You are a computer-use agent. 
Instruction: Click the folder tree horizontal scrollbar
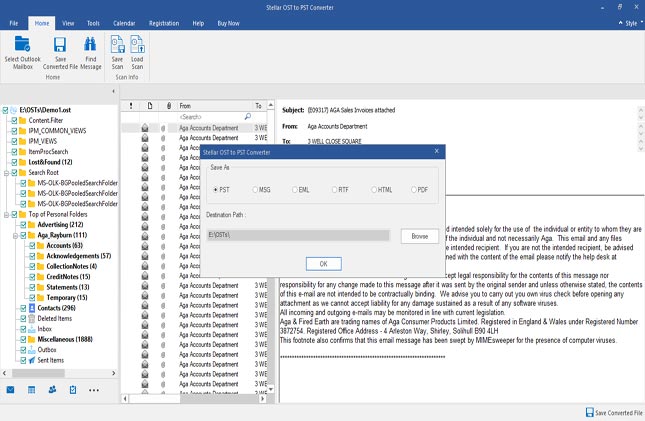[38, 373]
